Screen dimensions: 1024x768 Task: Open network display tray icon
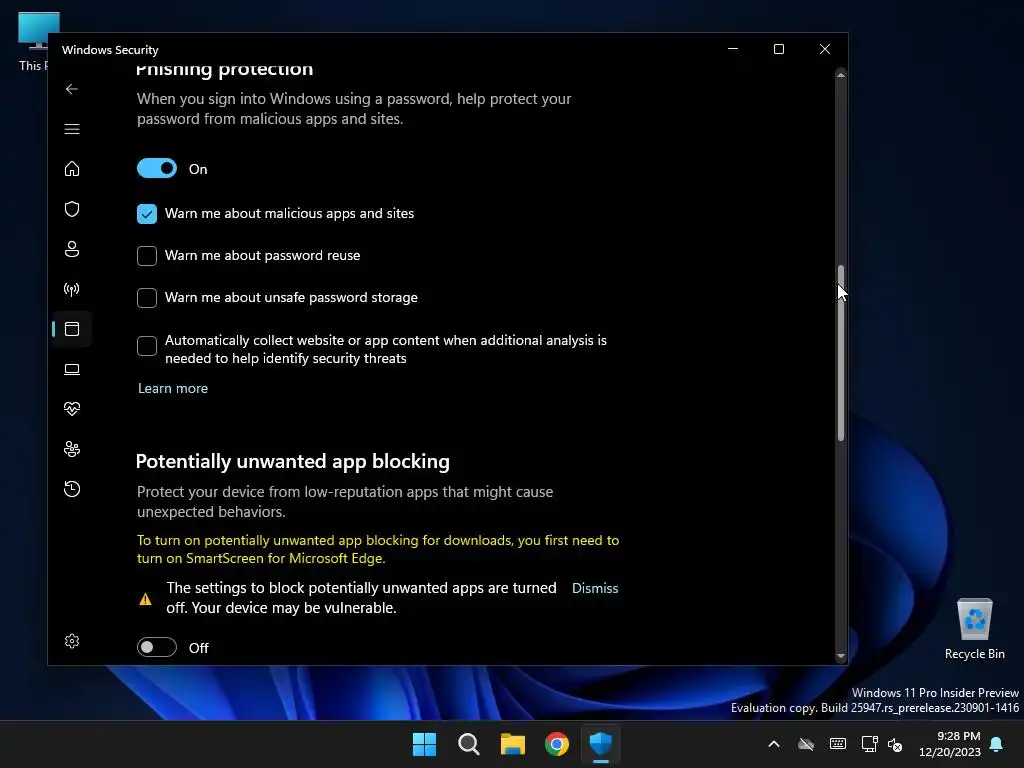(869, 744)
